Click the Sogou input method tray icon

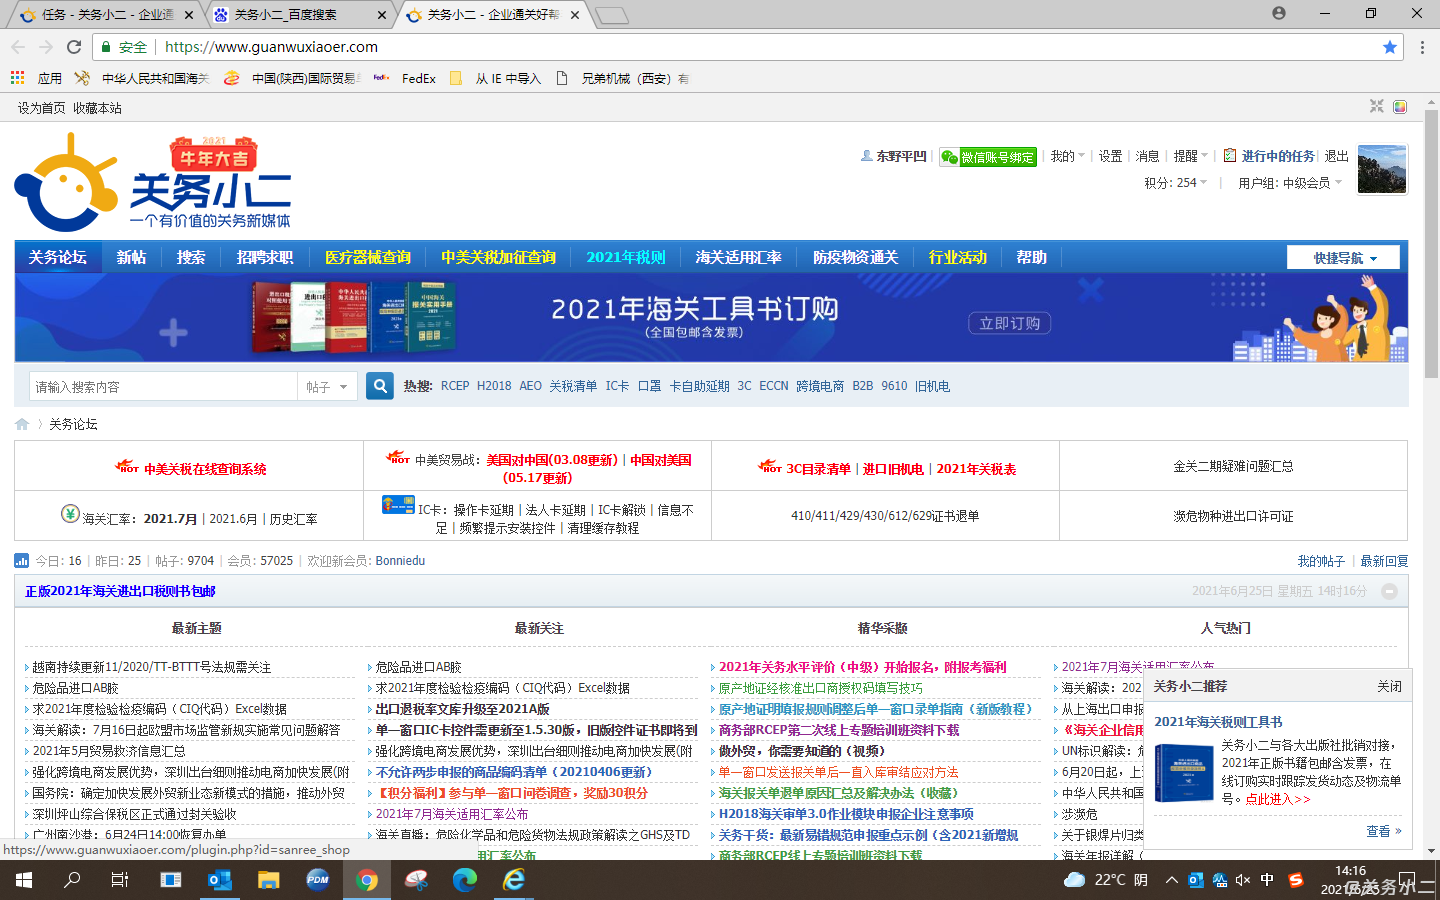point(1296,880)
